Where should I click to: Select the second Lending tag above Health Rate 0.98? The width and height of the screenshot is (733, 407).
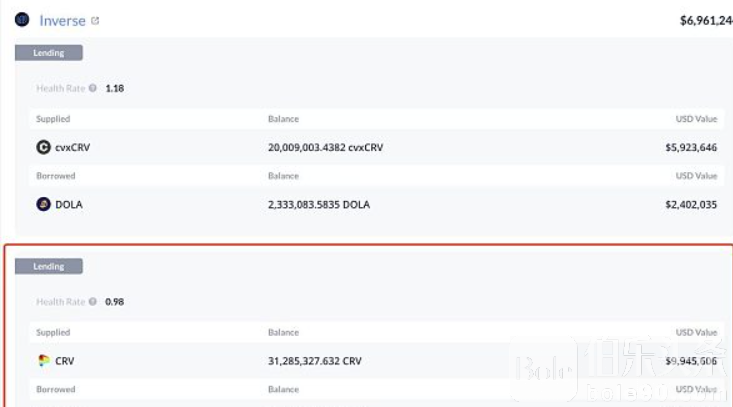pyautogui.click(x=49, y=266)
